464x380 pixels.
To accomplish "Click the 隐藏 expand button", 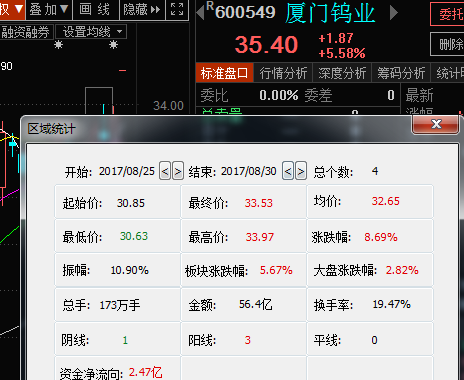I will 142,9.
